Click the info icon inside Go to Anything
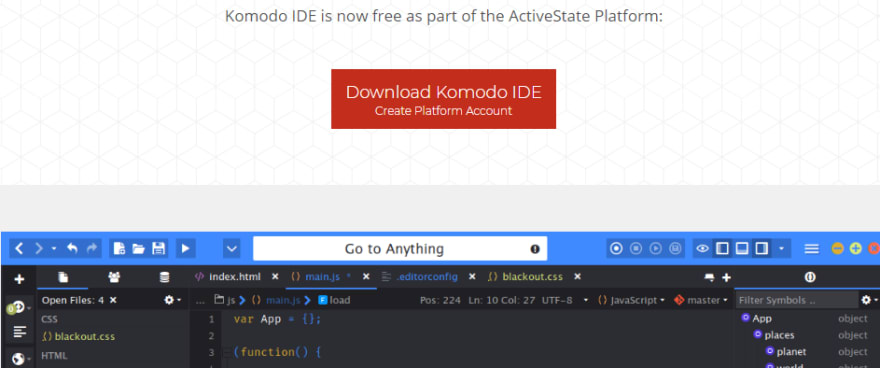 click(x=535, y=249)
